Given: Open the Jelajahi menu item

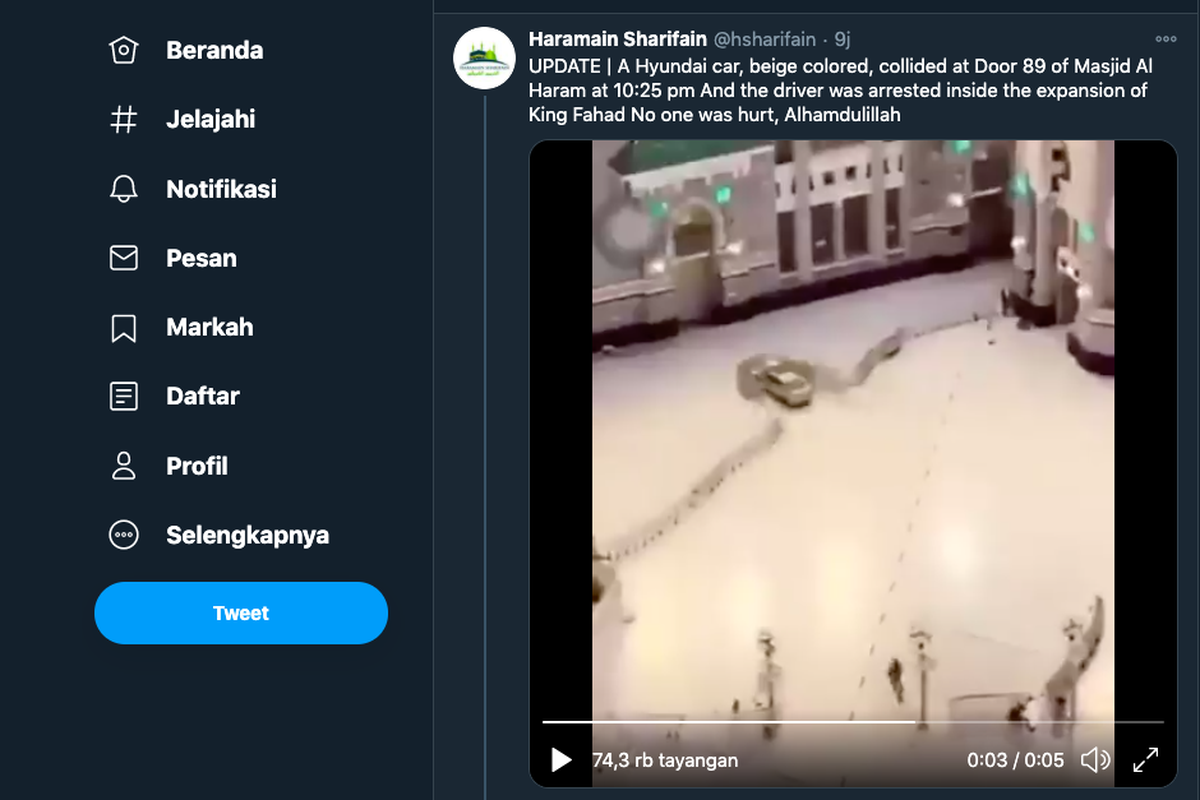Looking at the screenshot, I should click(212, 118).
